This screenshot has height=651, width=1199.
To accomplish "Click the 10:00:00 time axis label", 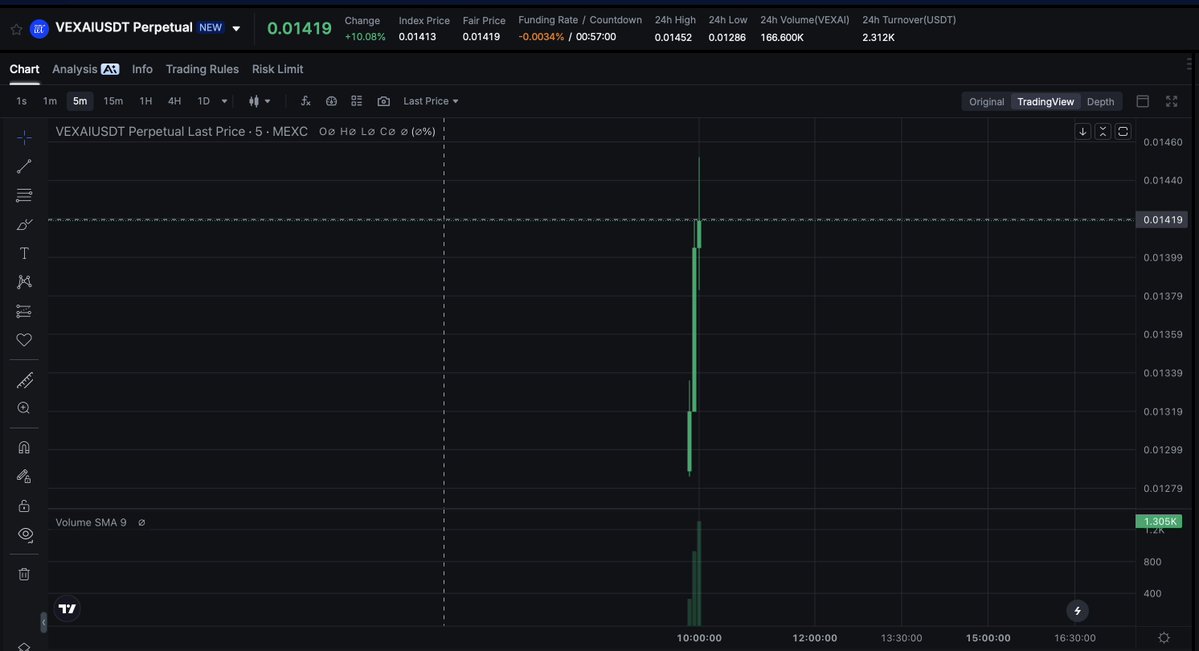I will 699,638.
